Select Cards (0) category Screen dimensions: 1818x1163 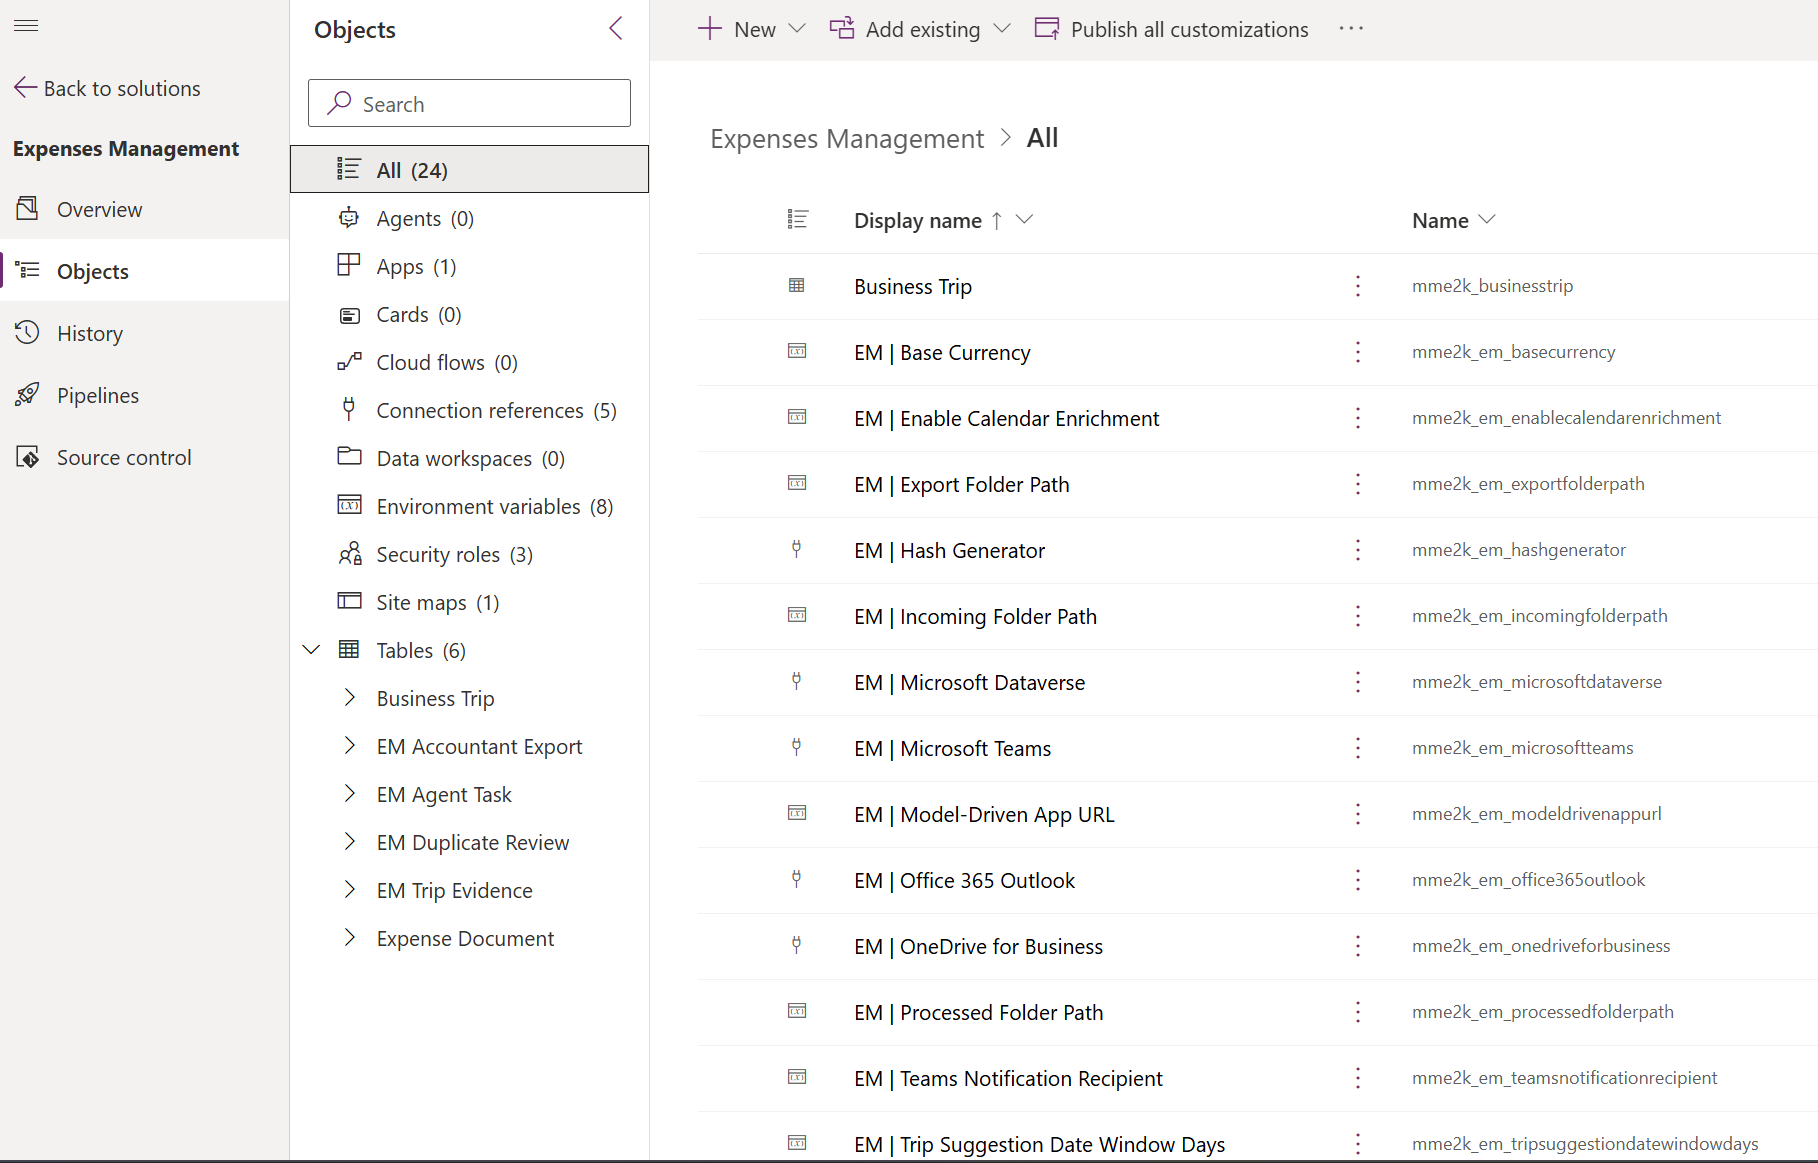click(469, 314)
